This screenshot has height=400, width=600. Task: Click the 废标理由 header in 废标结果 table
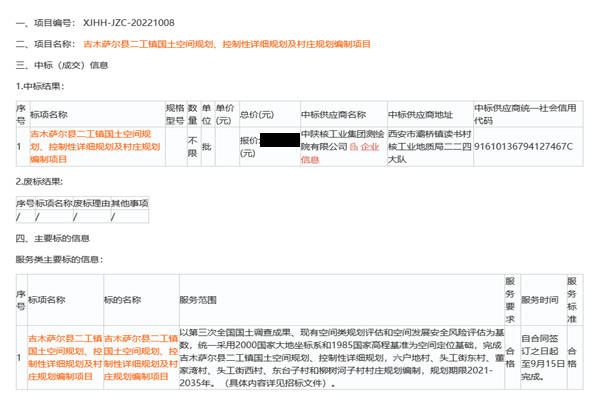[90, 203]
